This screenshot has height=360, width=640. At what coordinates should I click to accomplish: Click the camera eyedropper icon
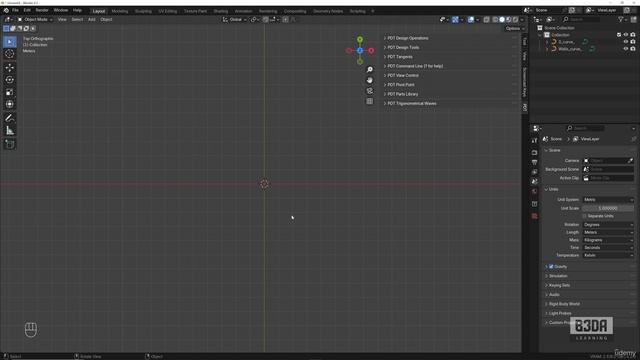tap(630, 161)
